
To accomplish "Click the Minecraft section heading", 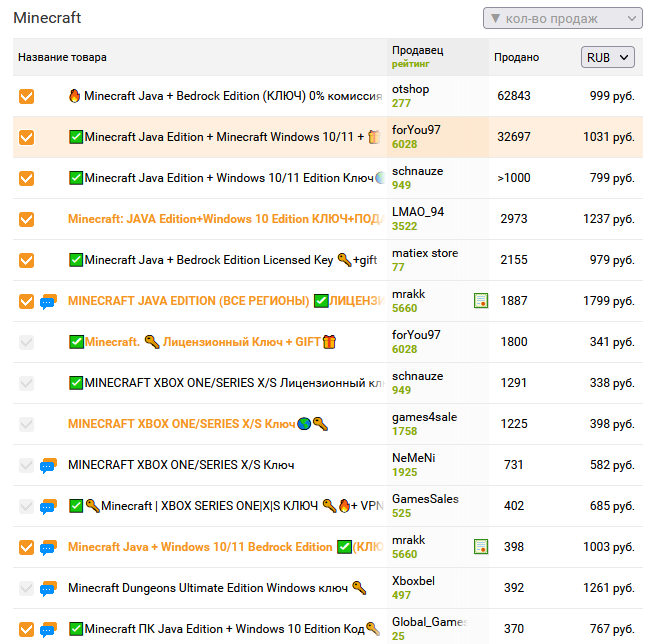I will (x=47, y=18).
